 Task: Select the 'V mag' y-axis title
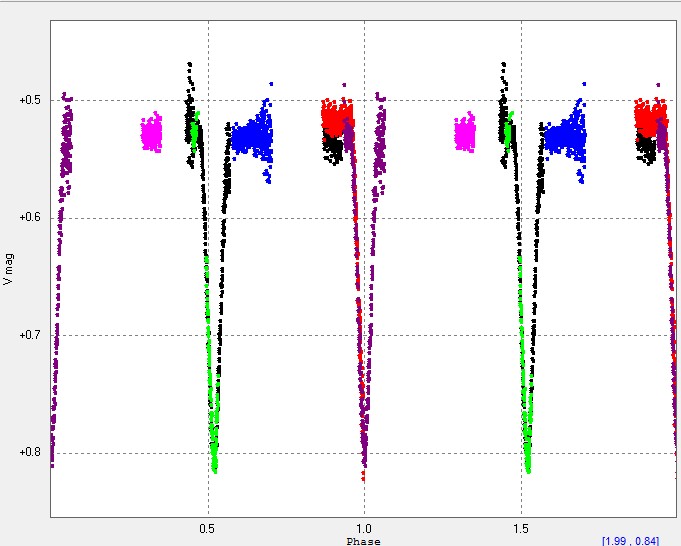(7, 269)
